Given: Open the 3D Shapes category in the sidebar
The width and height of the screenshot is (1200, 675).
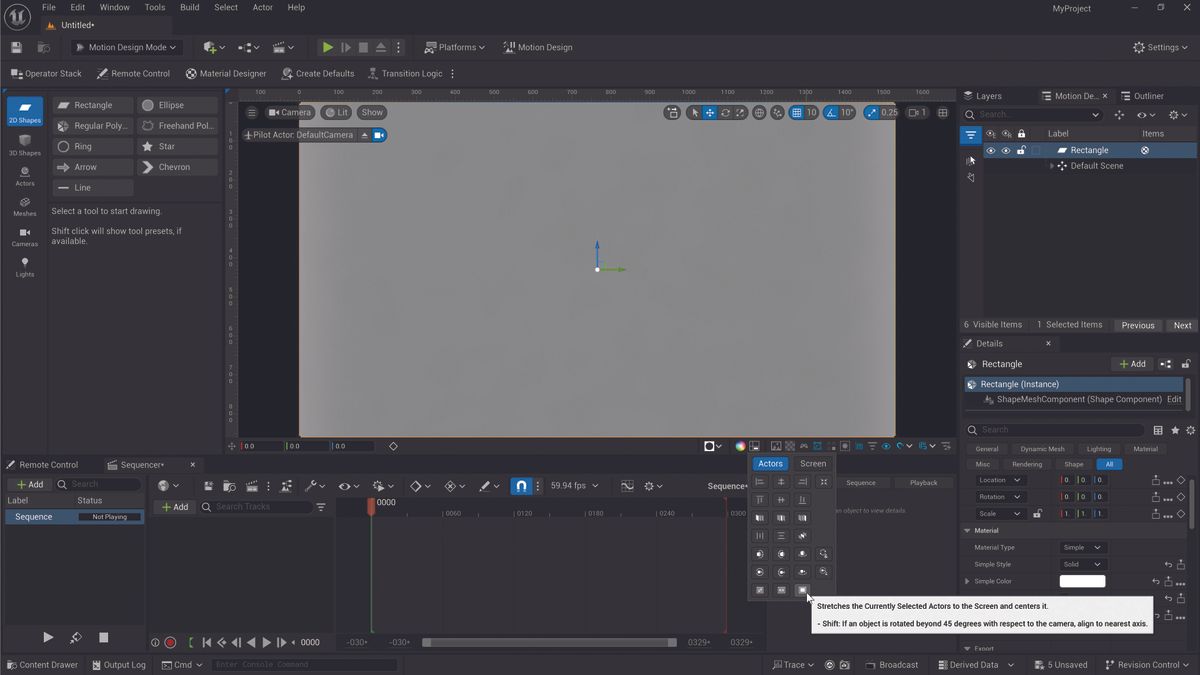Looking at the screenshot, I should tap(24, 145).
